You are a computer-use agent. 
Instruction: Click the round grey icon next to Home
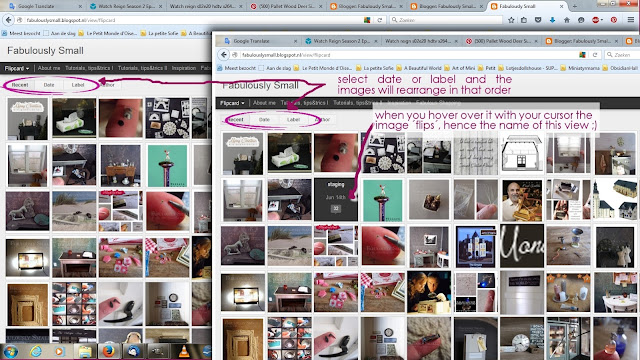(x=581, y=20)
